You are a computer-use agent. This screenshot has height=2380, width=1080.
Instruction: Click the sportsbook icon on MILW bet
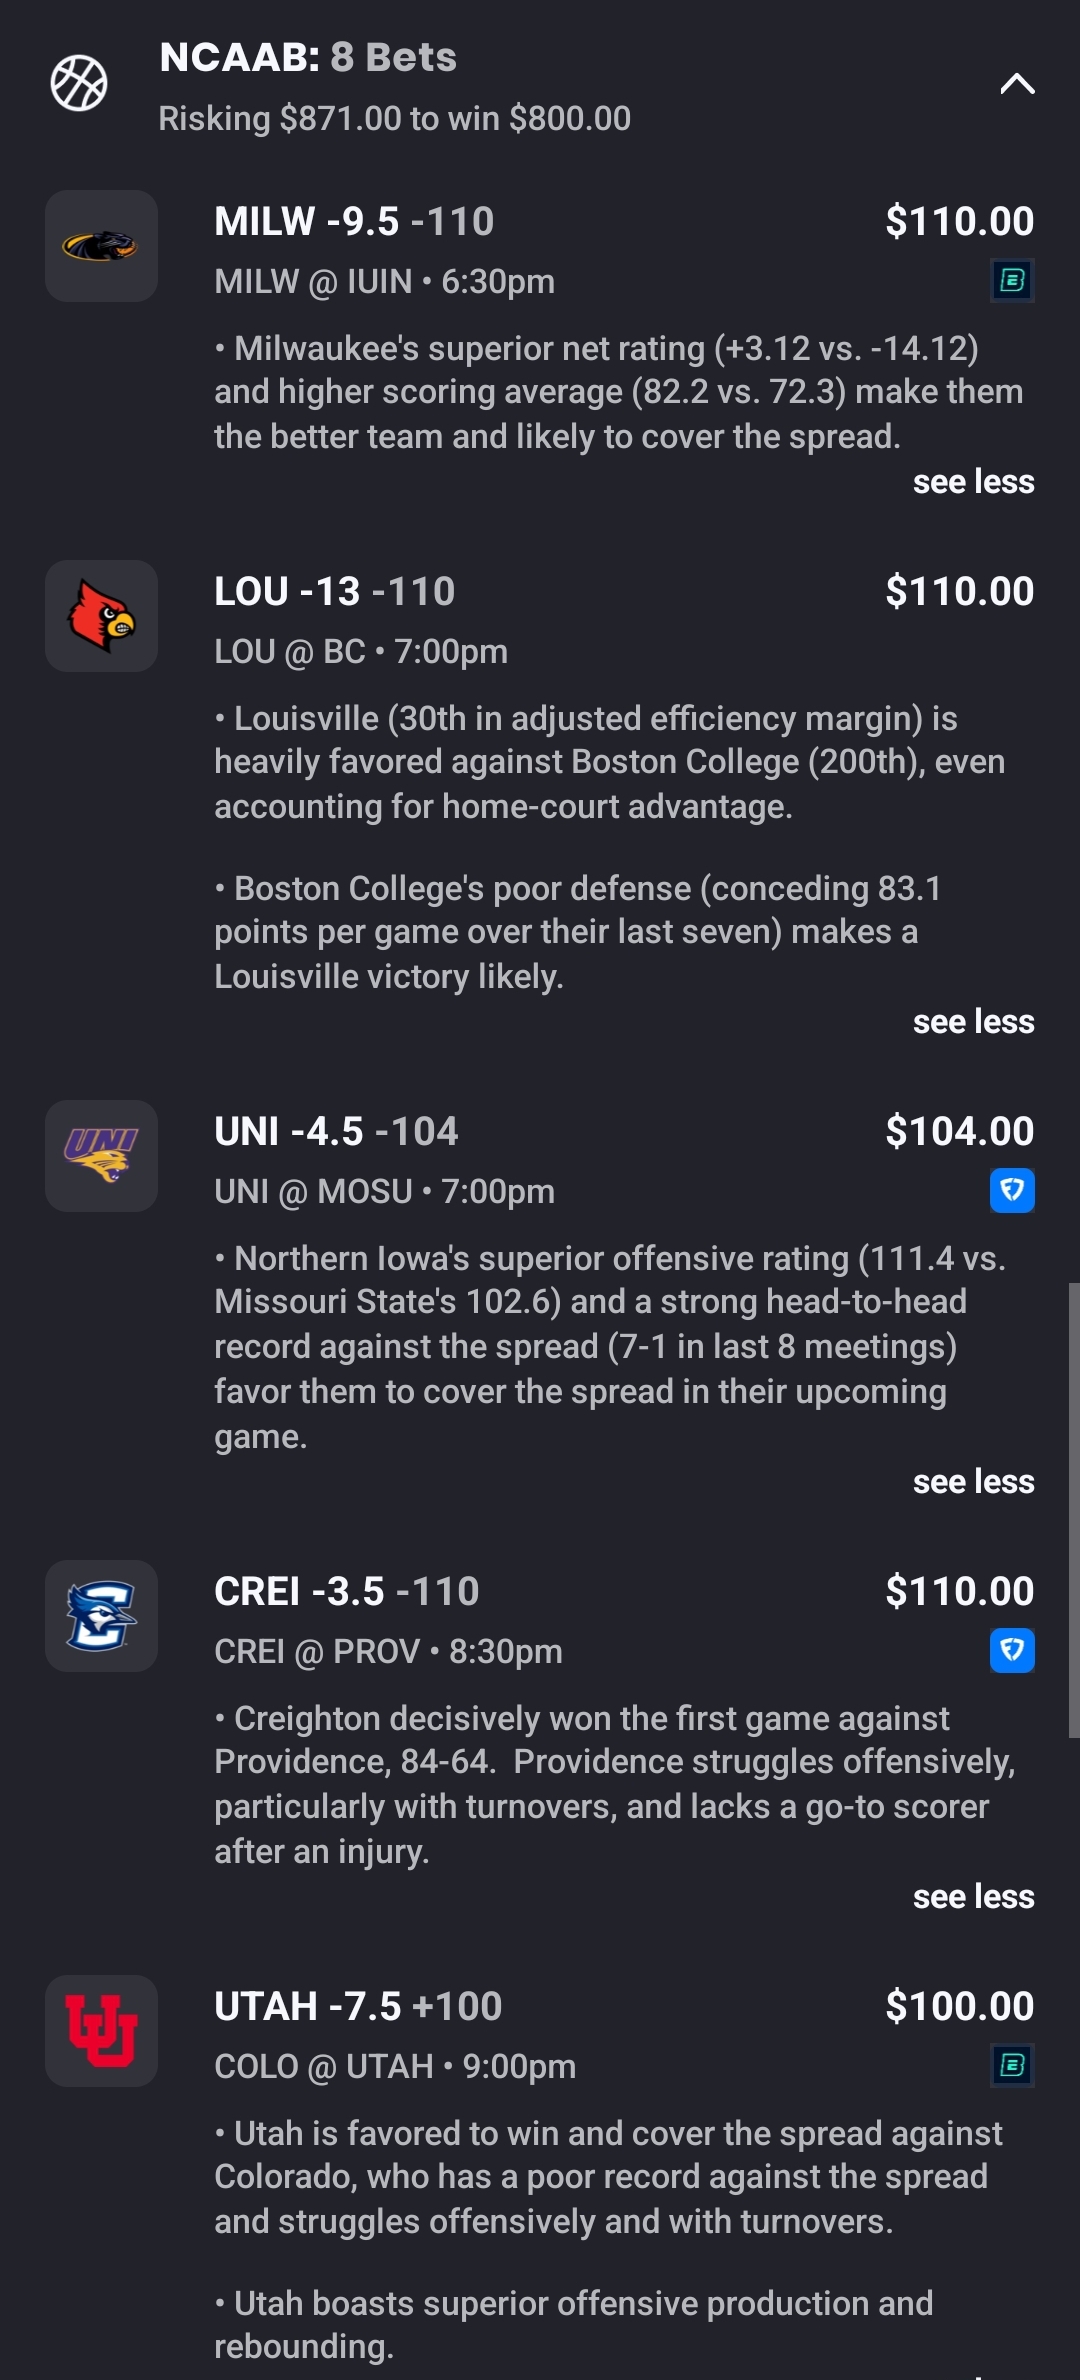pyautogui.click(x=1012, y=281)
